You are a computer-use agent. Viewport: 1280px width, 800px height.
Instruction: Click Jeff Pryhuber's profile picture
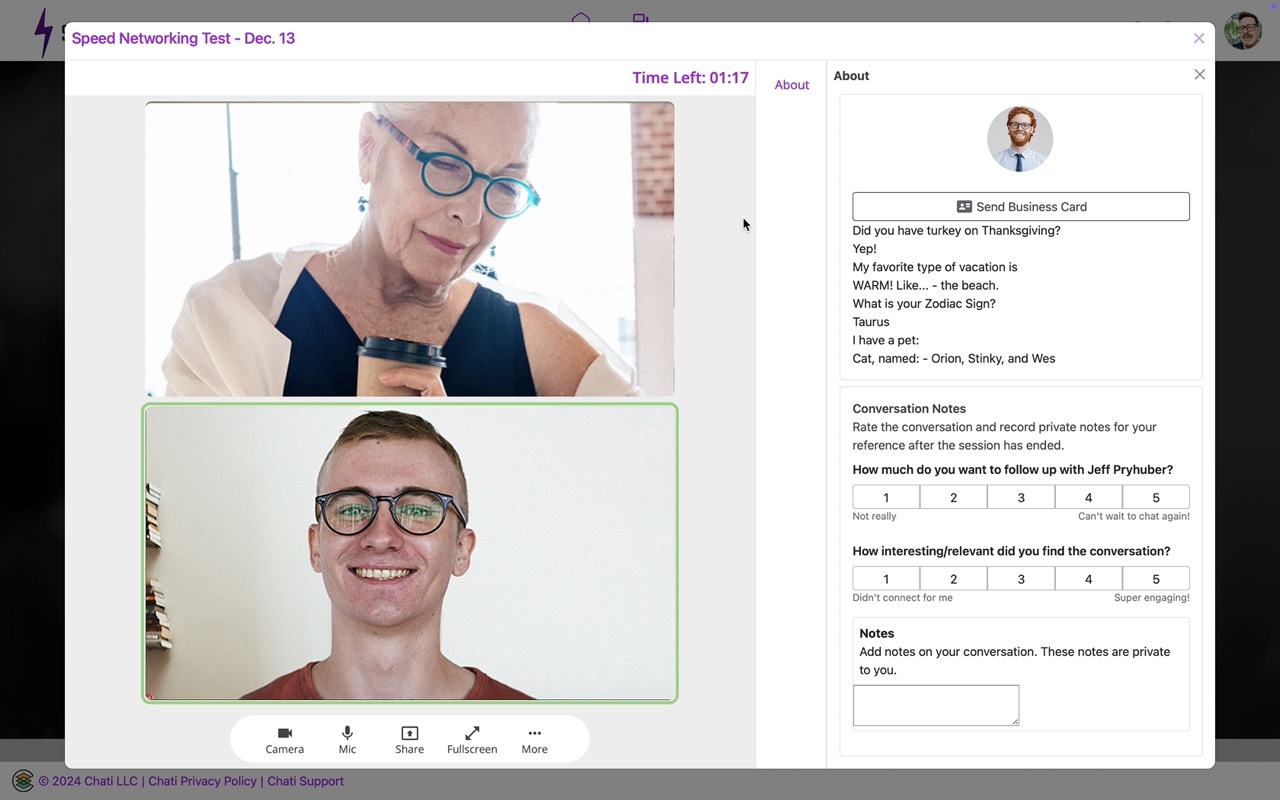pyautogui.click(x=1020, y=139)
